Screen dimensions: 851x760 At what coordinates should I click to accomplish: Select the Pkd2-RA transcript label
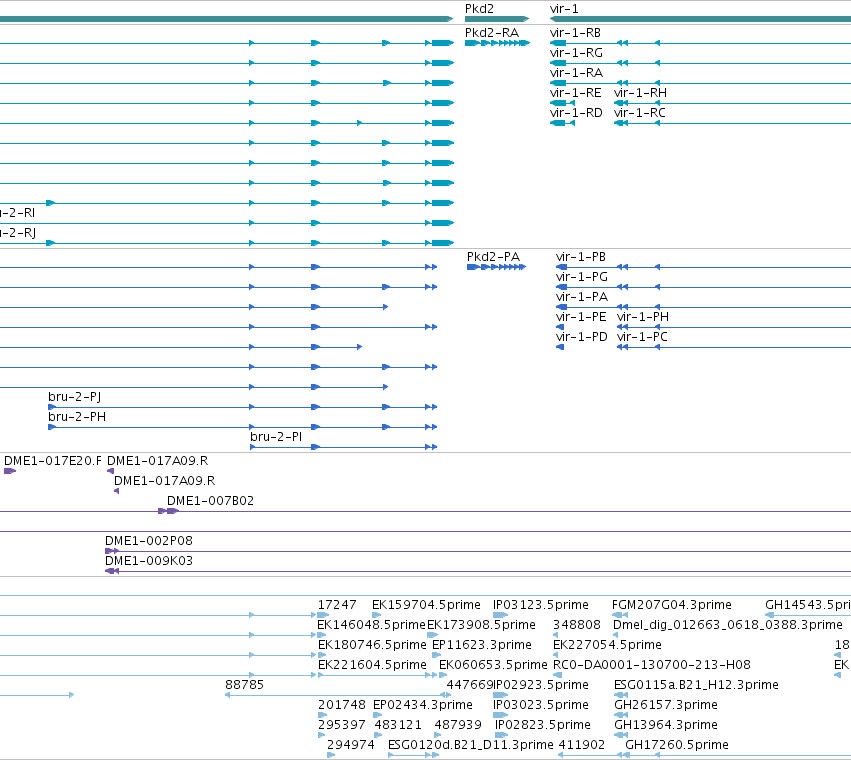pos(492,33)
